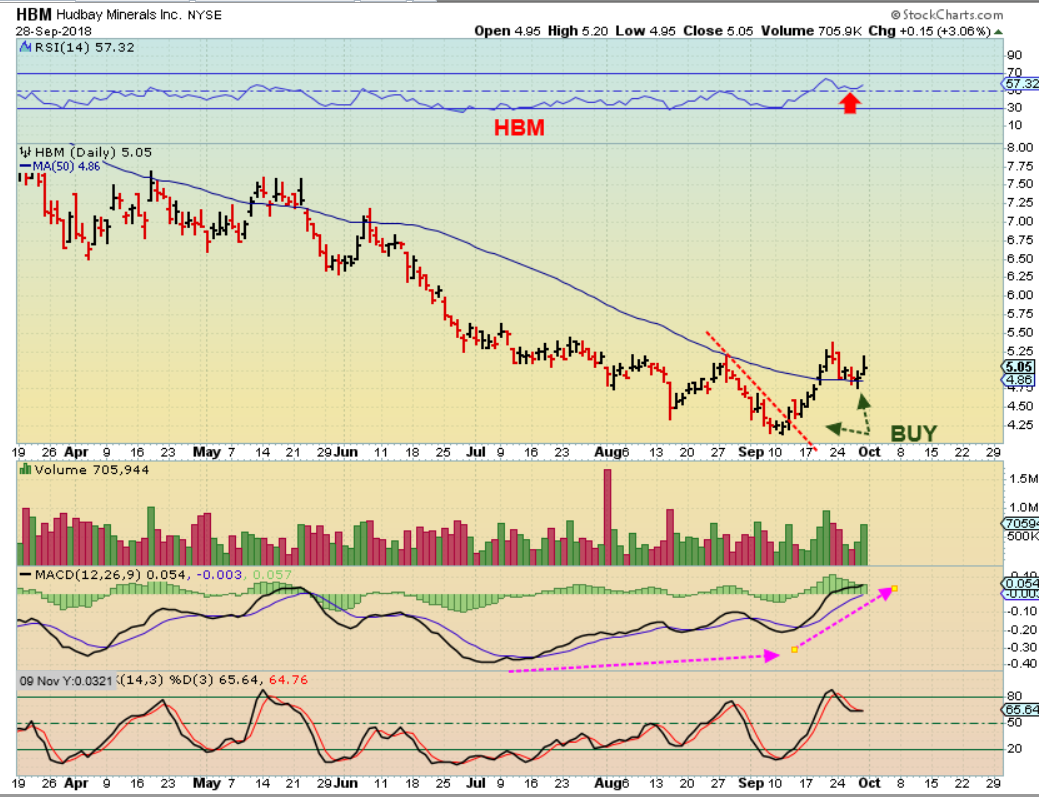Click the 6.00 price axis label

tap(1019, 295)
